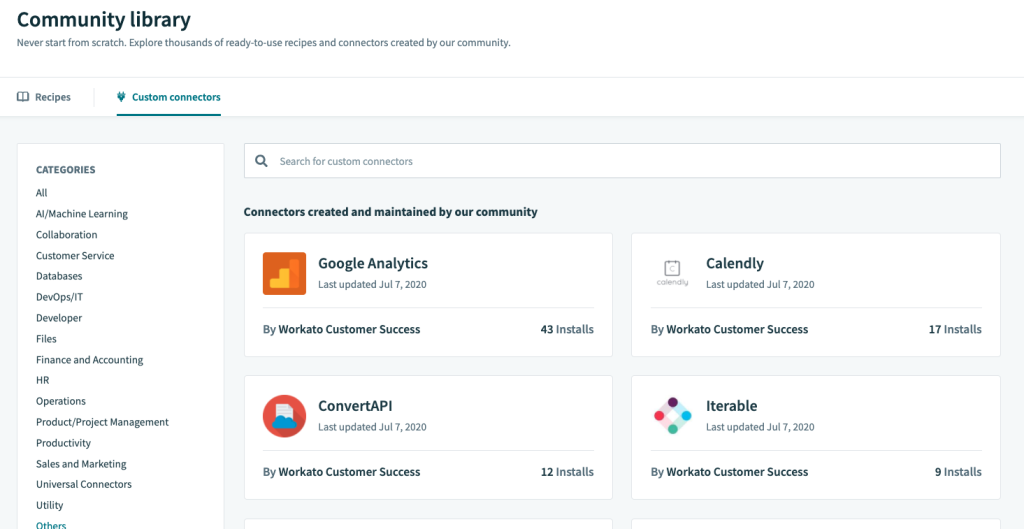This screenshot has height=529, width=1024.
Task: Open the Iterable connector title
Action: click(x=731, y=406)
